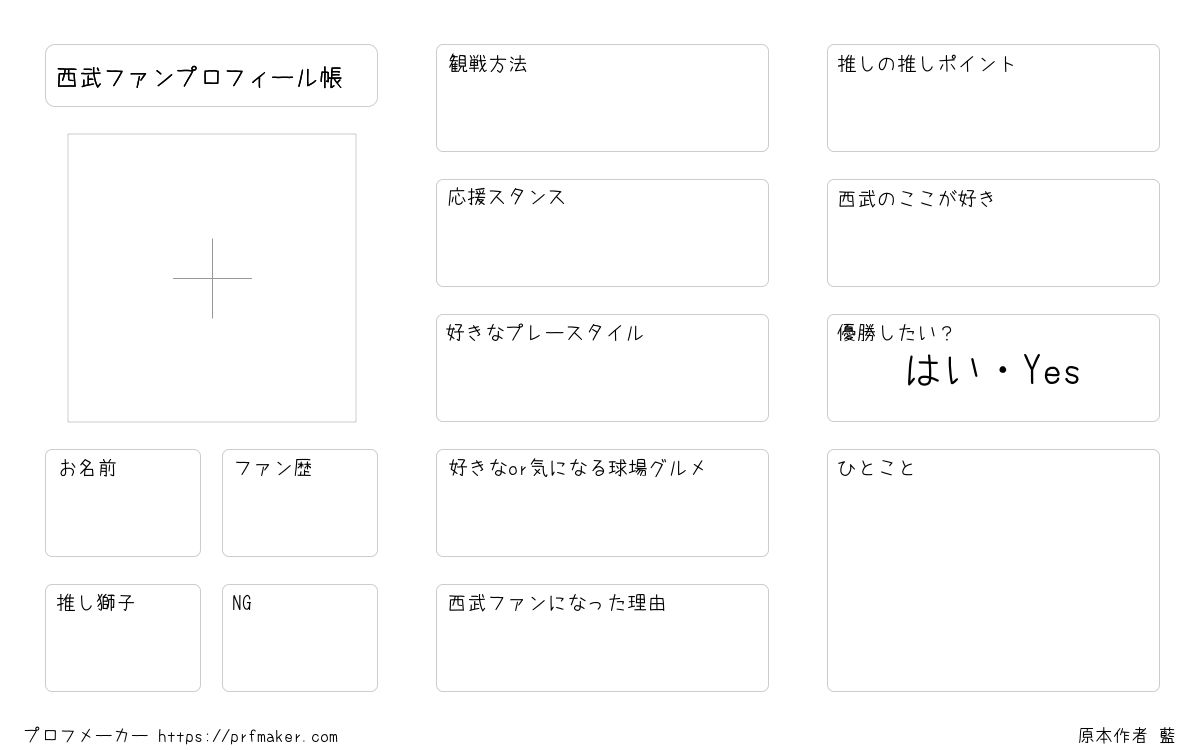Screen dimensions: 1200x750
Task: Select the ファン歴 field box
Action: click(300, 503)
